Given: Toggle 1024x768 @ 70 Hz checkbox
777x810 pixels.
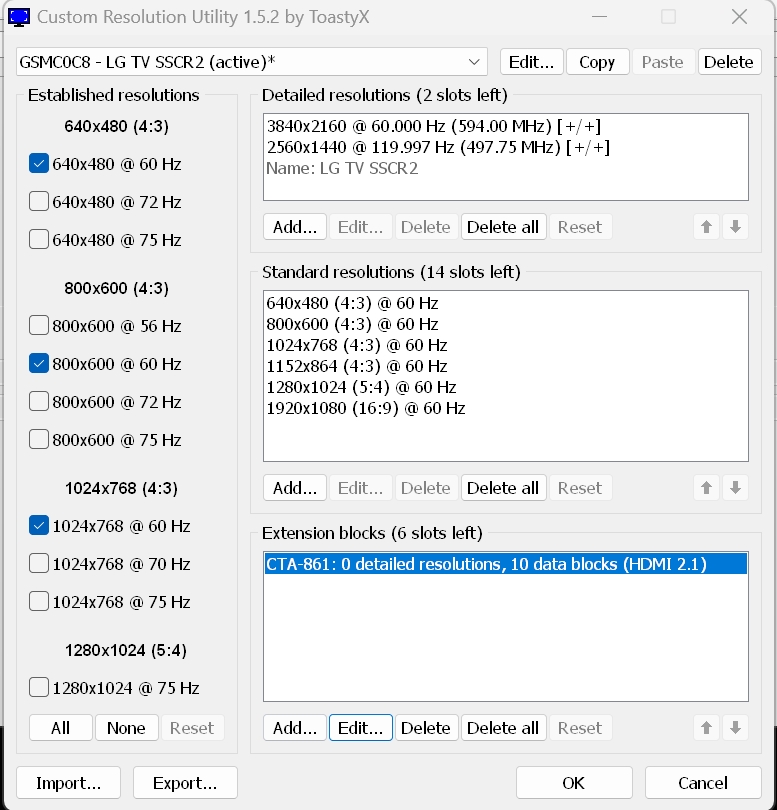Looking at the screenshot, I should [39, 564].
